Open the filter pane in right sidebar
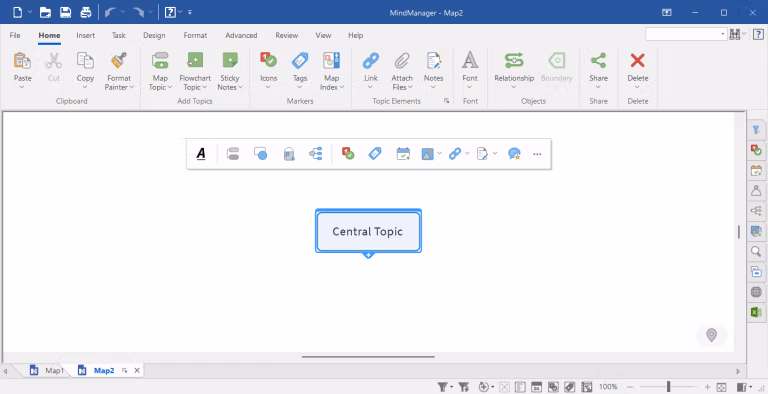The height and width of the screenshot is (394, 768). tap(756, 129)
